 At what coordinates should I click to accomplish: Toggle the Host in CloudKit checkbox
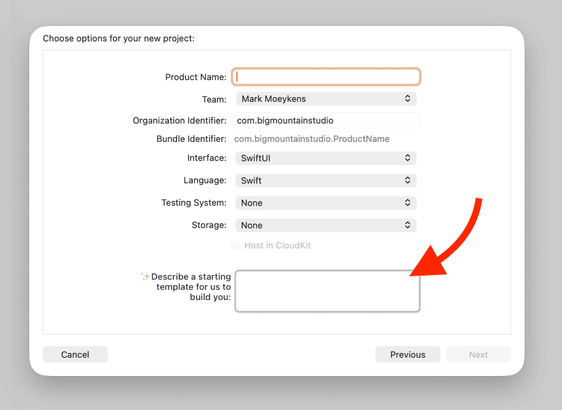[x=235, y=245]
